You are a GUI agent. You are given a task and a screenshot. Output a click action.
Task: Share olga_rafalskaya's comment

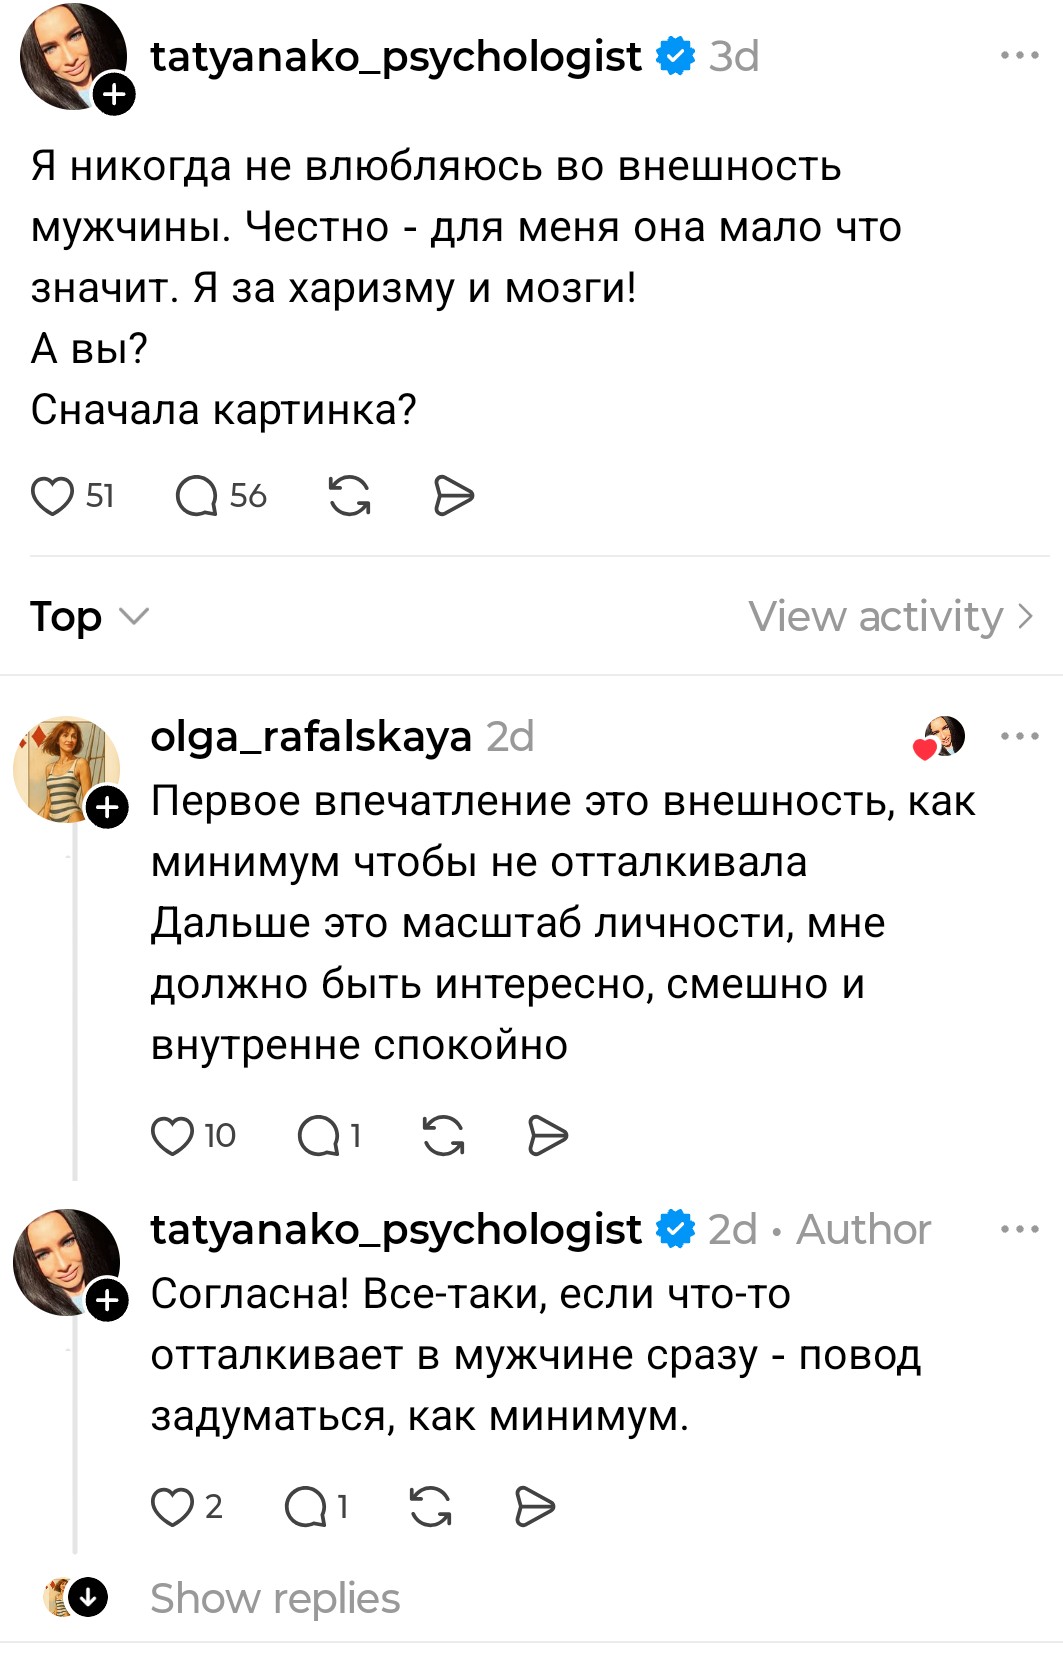click(x=547, y=1136)
